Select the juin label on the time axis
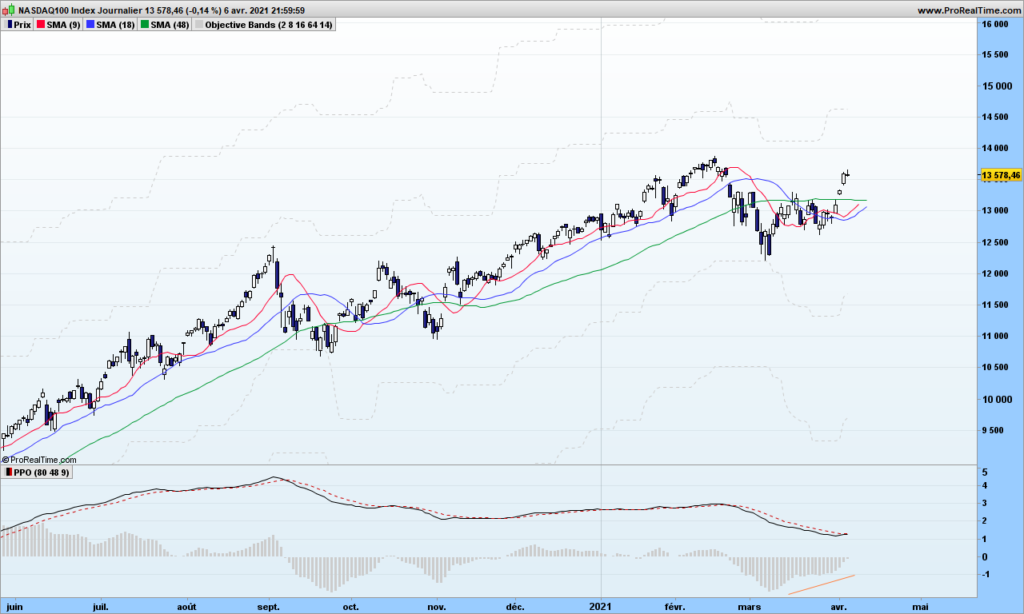The image size is (1024, 614). (14, 607)
